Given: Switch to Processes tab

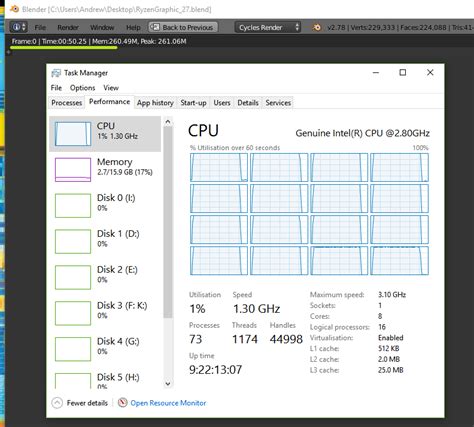Looking at the screenshot, I should pos(67,103).
